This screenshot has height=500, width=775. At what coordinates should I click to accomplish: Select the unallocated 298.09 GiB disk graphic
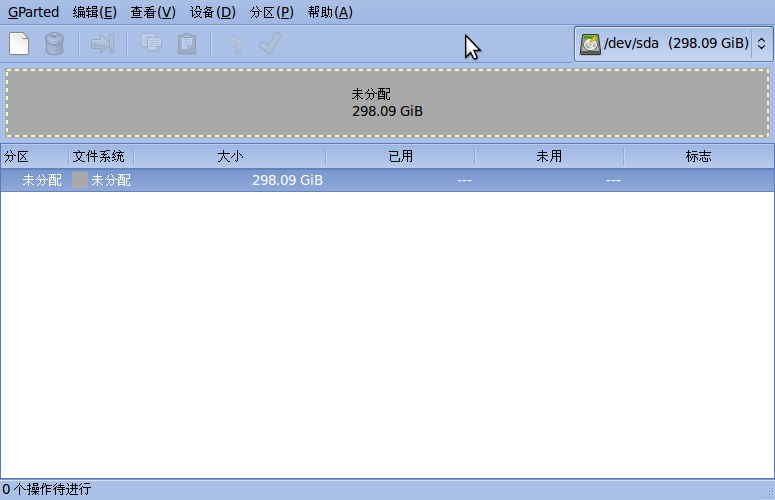388,103
